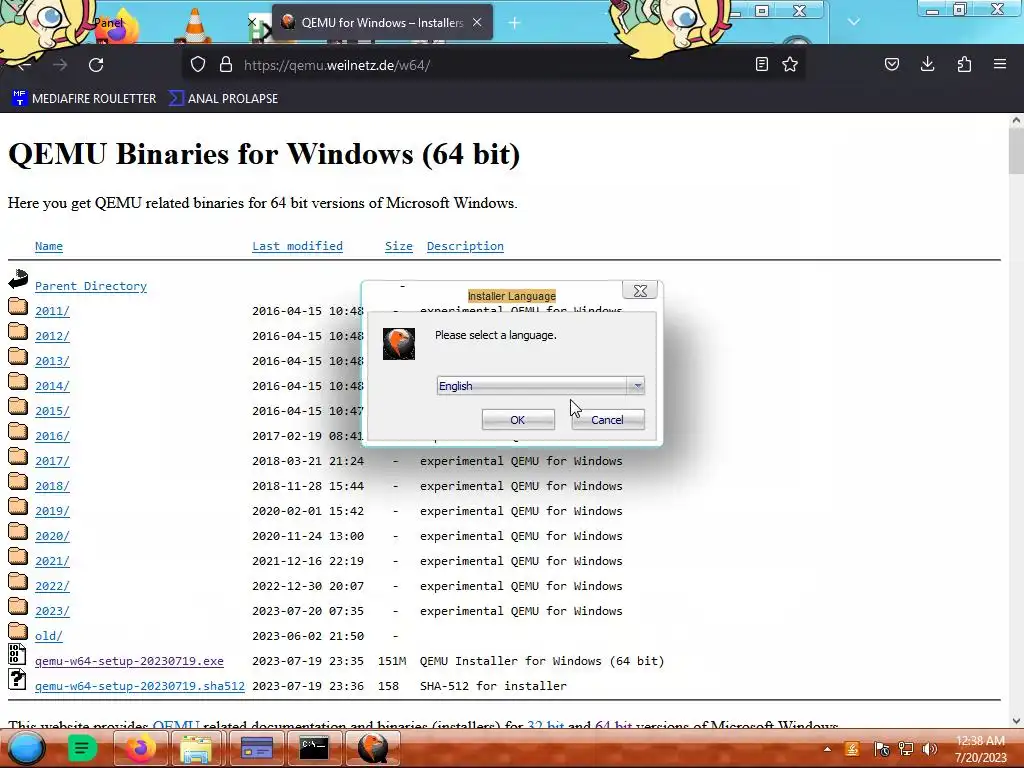Click the volume speaker tray icon
Screen dimensions: 1024x768
coord(929,749)
